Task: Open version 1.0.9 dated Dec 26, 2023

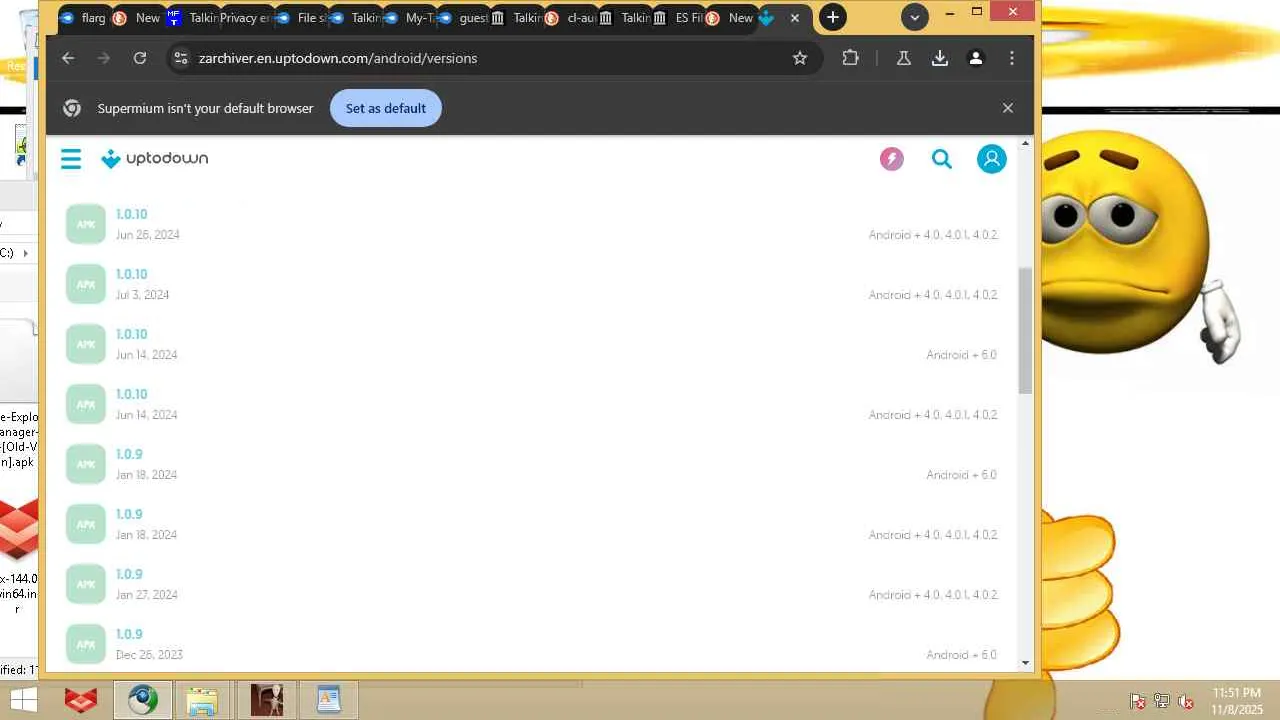Action: tap(129, 634)
